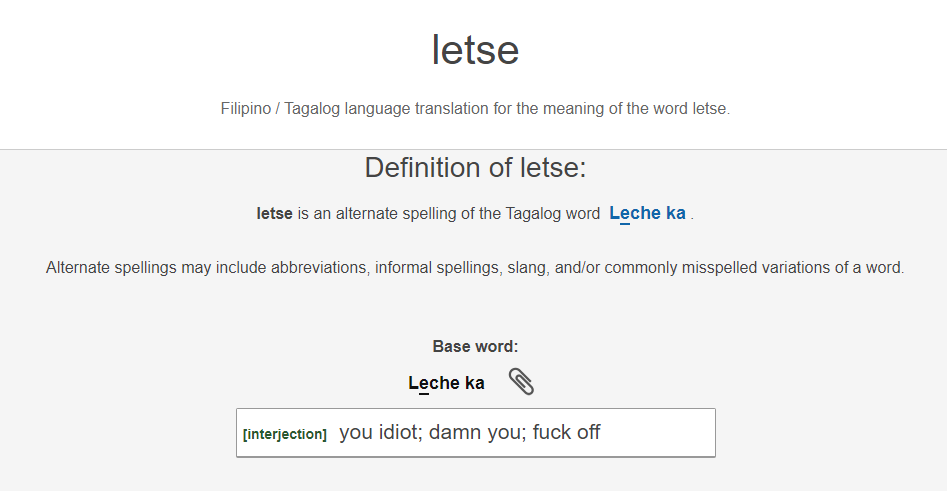The width and height of the screenshot is (947, 491).
Task: Click empty area inside the white definition box
Action: pos(658,432)
